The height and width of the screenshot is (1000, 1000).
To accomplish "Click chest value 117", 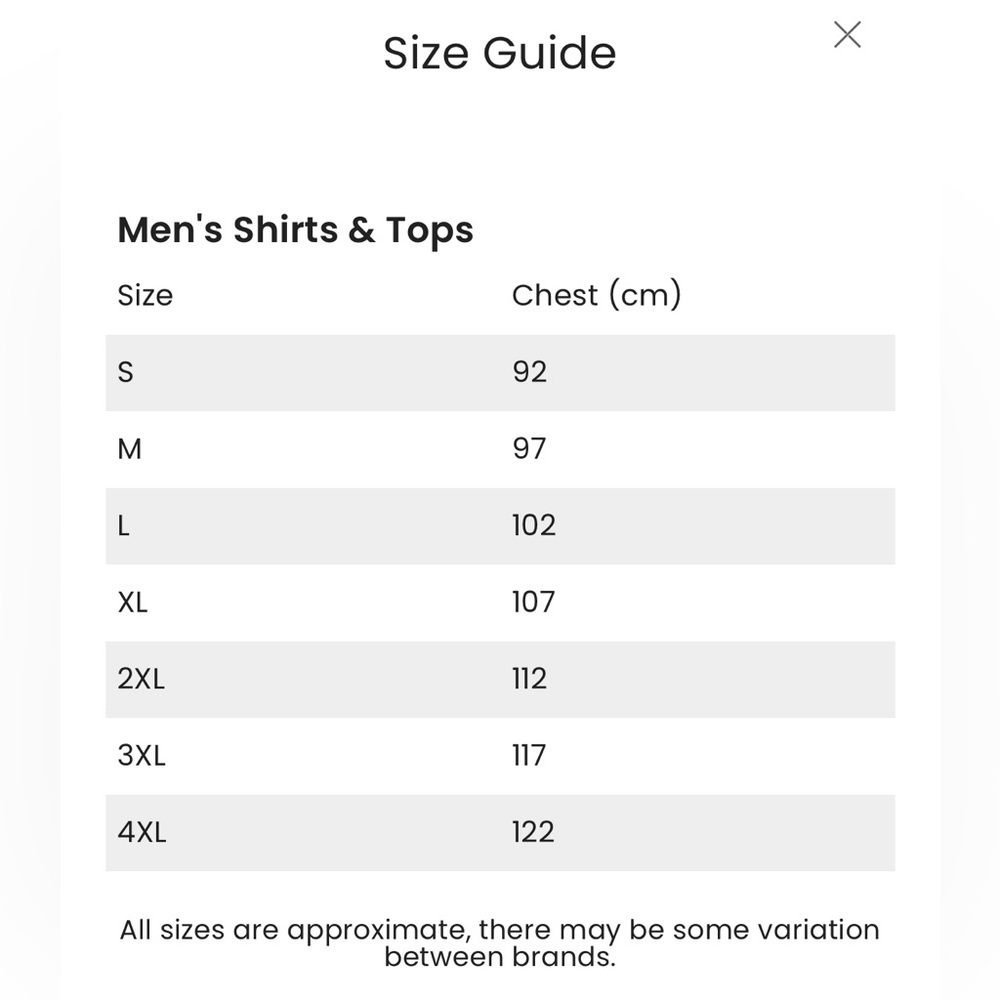I will [529, 756].
